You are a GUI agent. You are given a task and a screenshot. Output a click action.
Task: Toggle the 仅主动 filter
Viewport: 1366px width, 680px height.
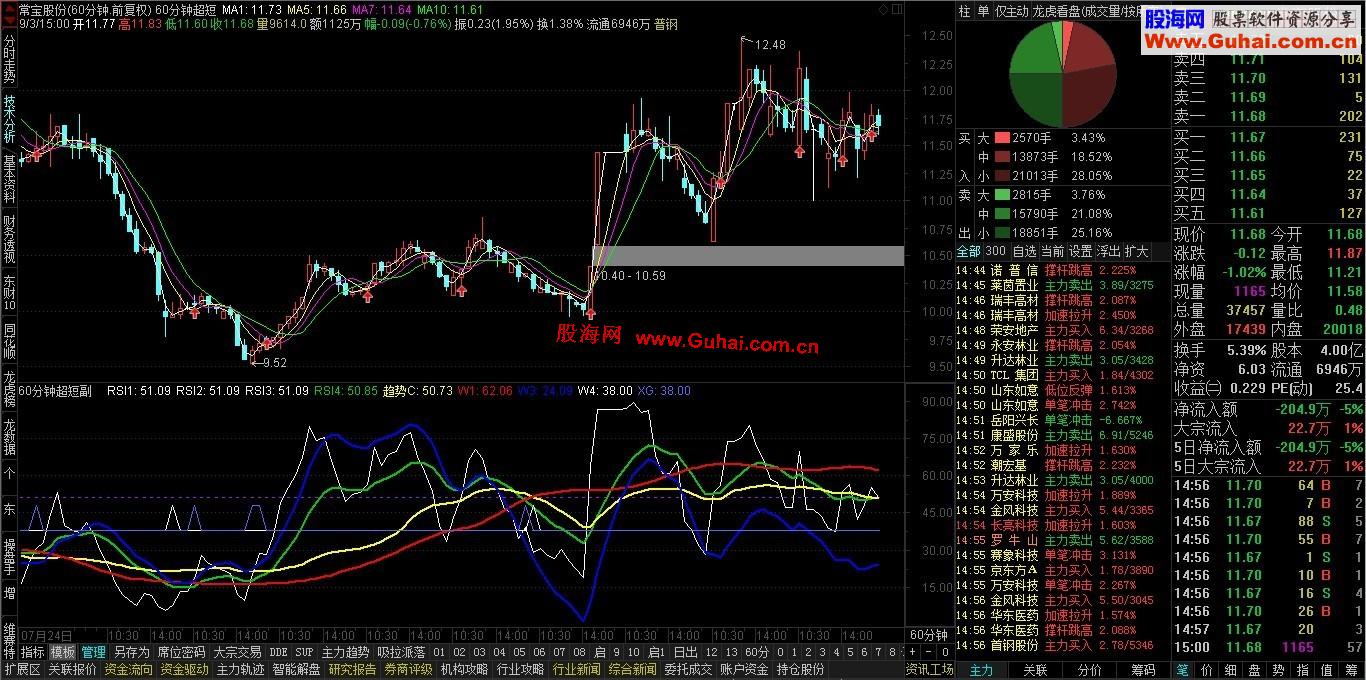click(1012, 11)
